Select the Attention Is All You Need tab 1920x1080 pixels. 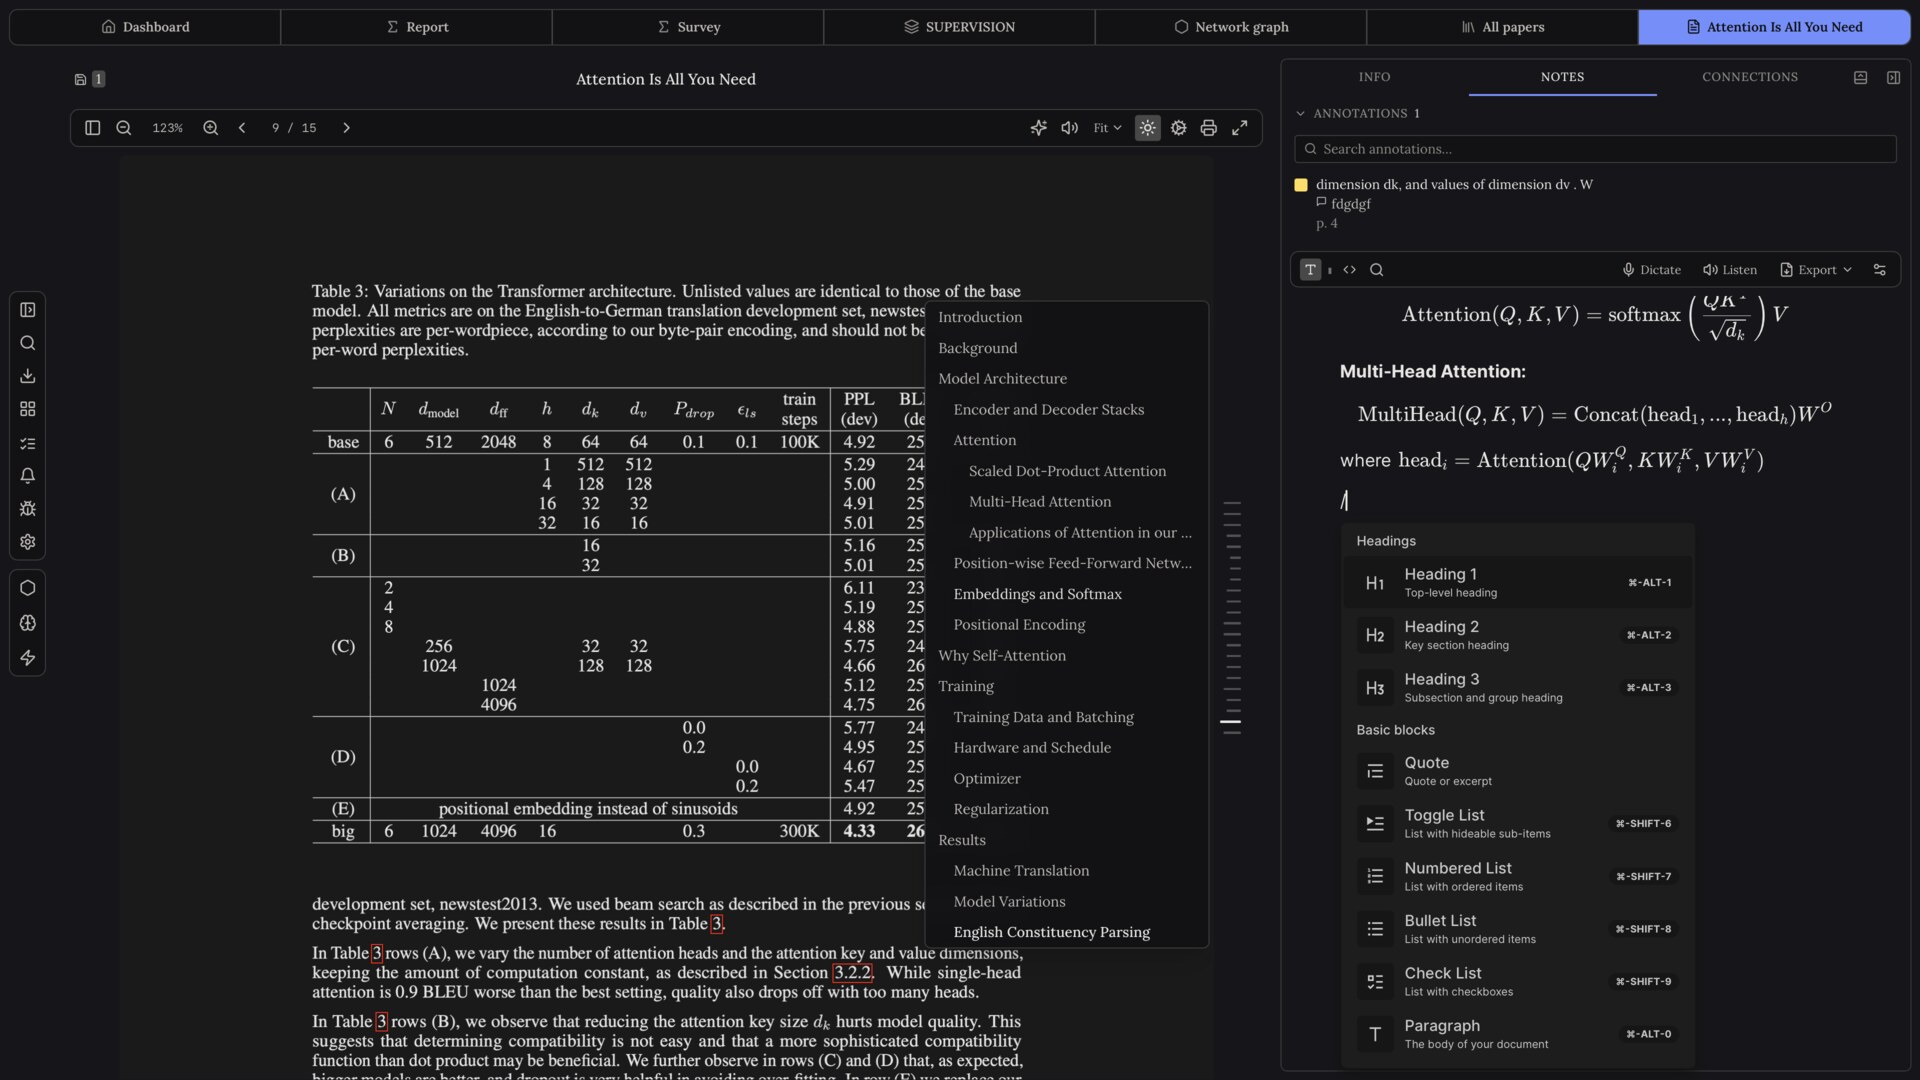pos(1774,27)
